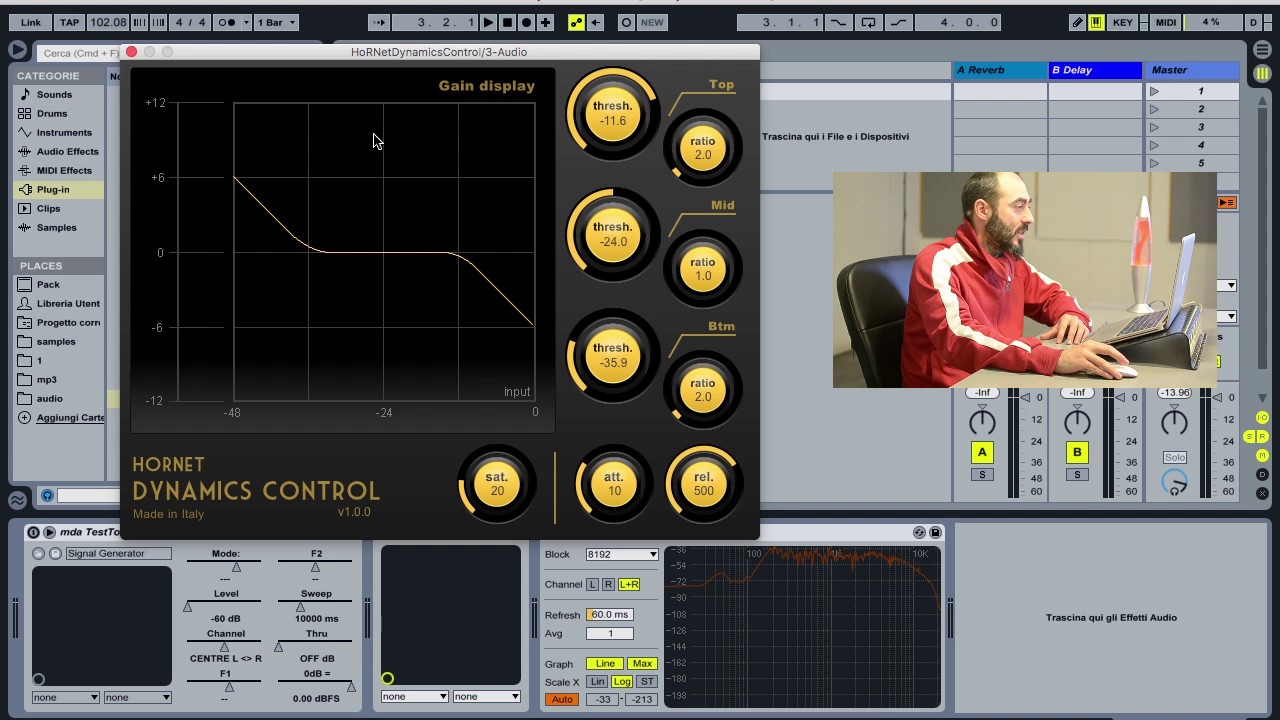
Task: Click the Punch-Out switch
Action: pyautogui.click(x=898, y=22)
